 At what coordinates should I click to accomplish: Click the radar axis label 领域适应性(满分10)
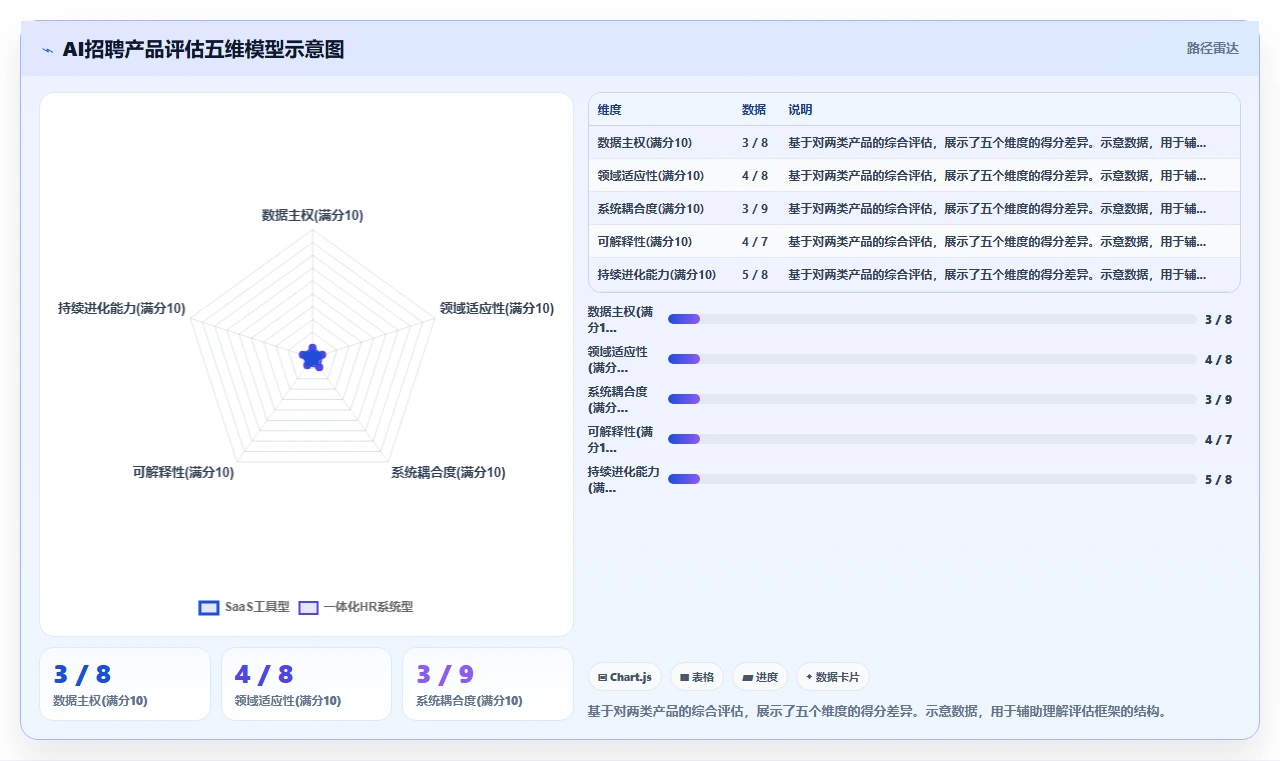click(x=497, y=309)
